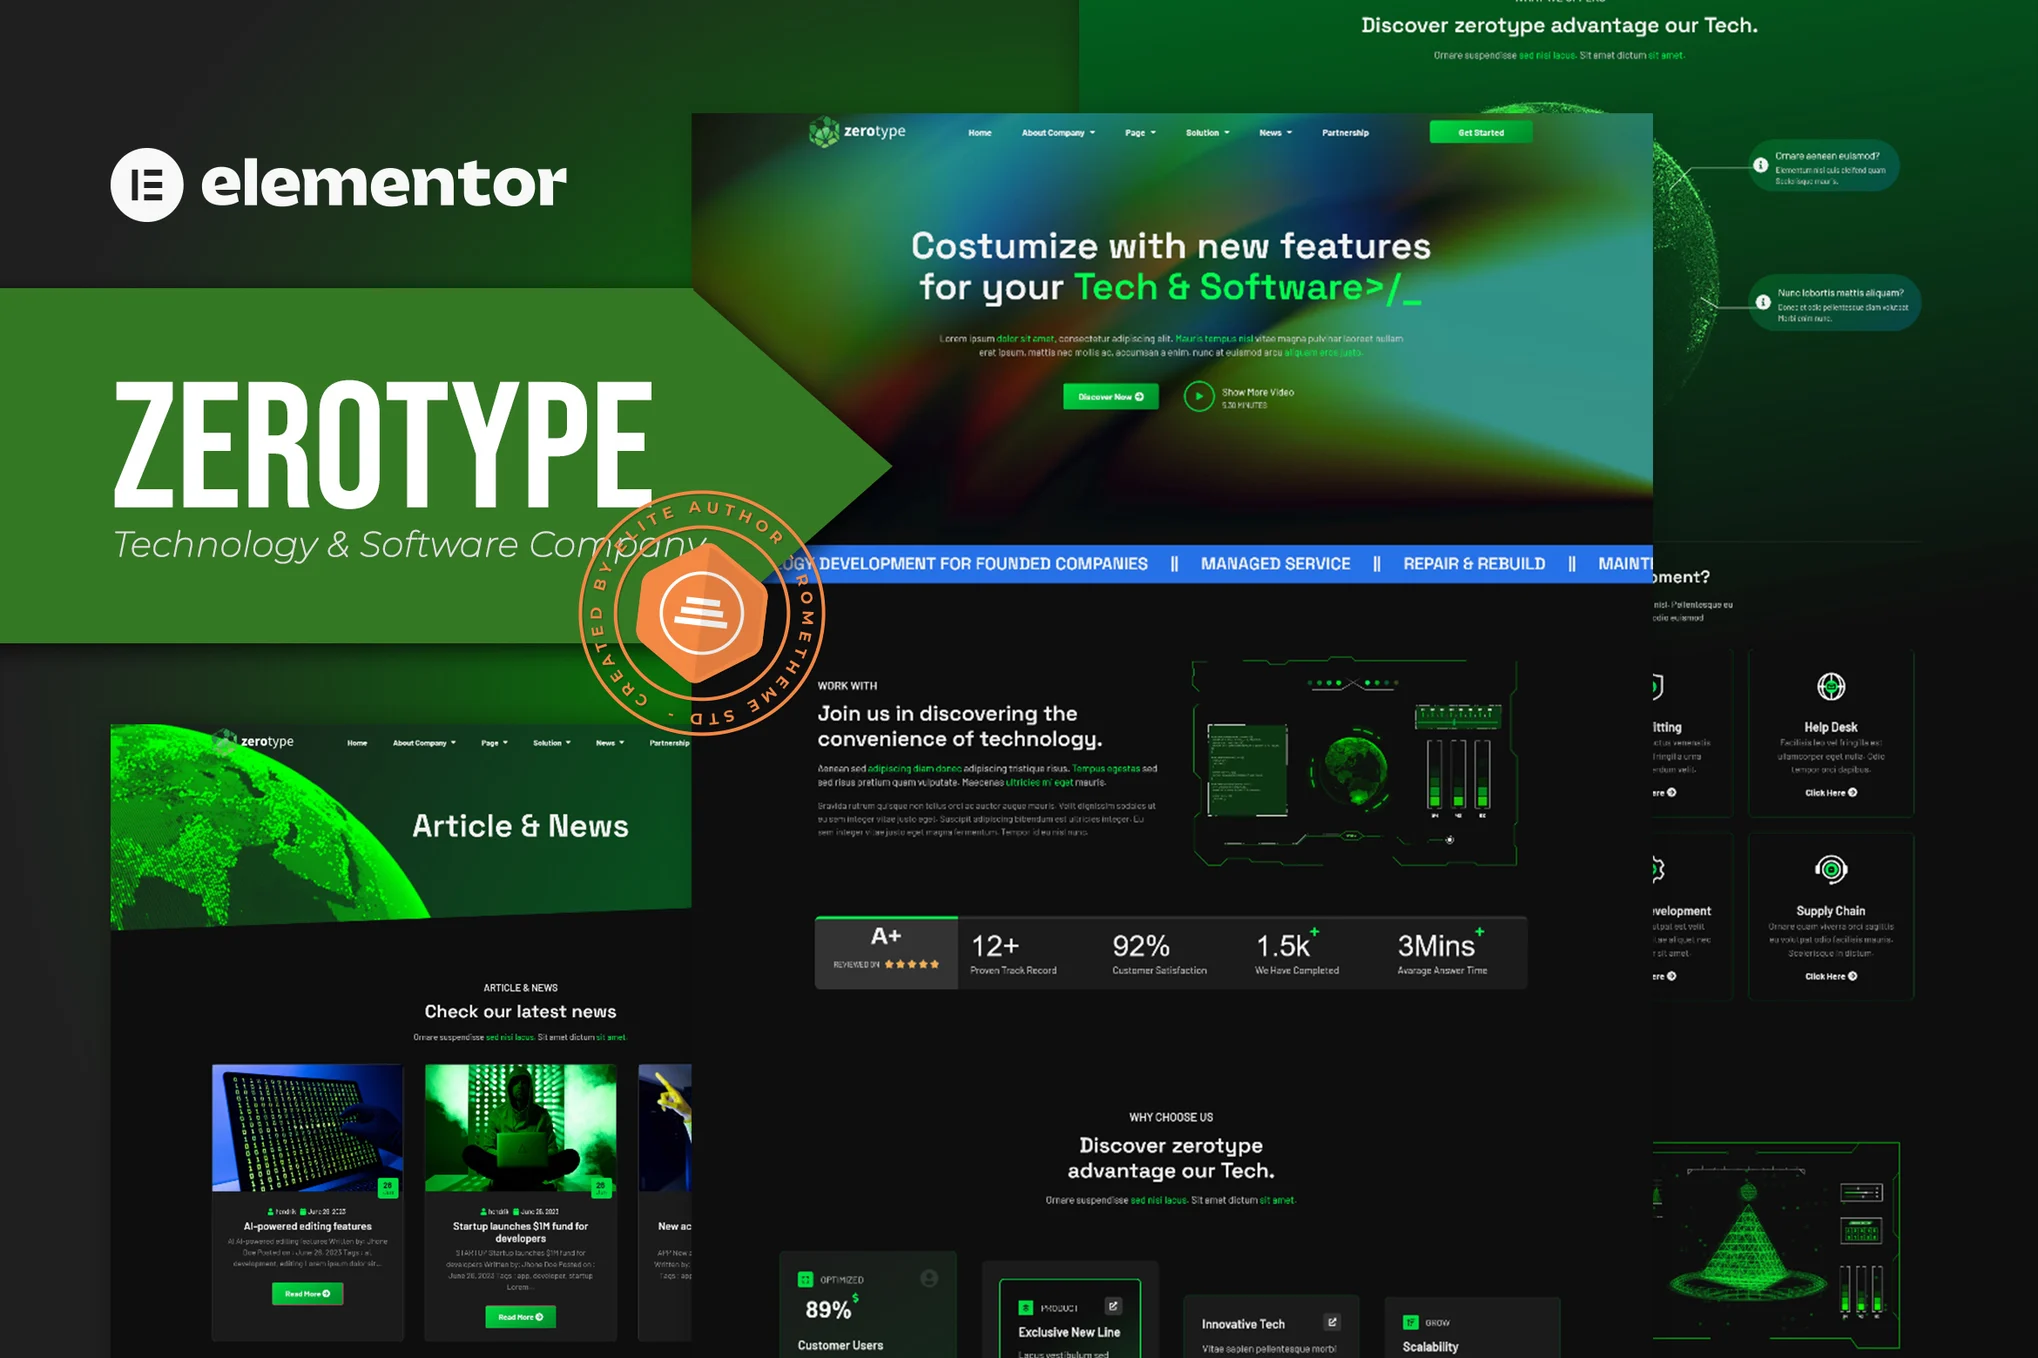
Task: Click the tech dashboard HUD illustration
Action: pyautogui.click(x=1355, y=763)
